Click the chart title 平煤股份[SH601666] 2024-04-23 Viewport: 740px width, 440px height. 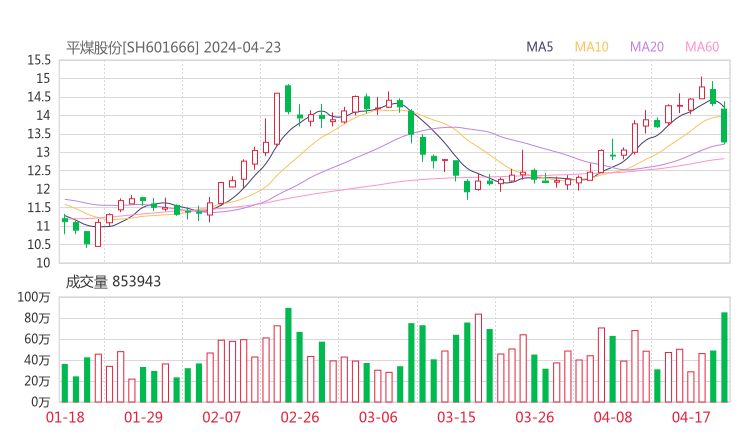point(173,48)
